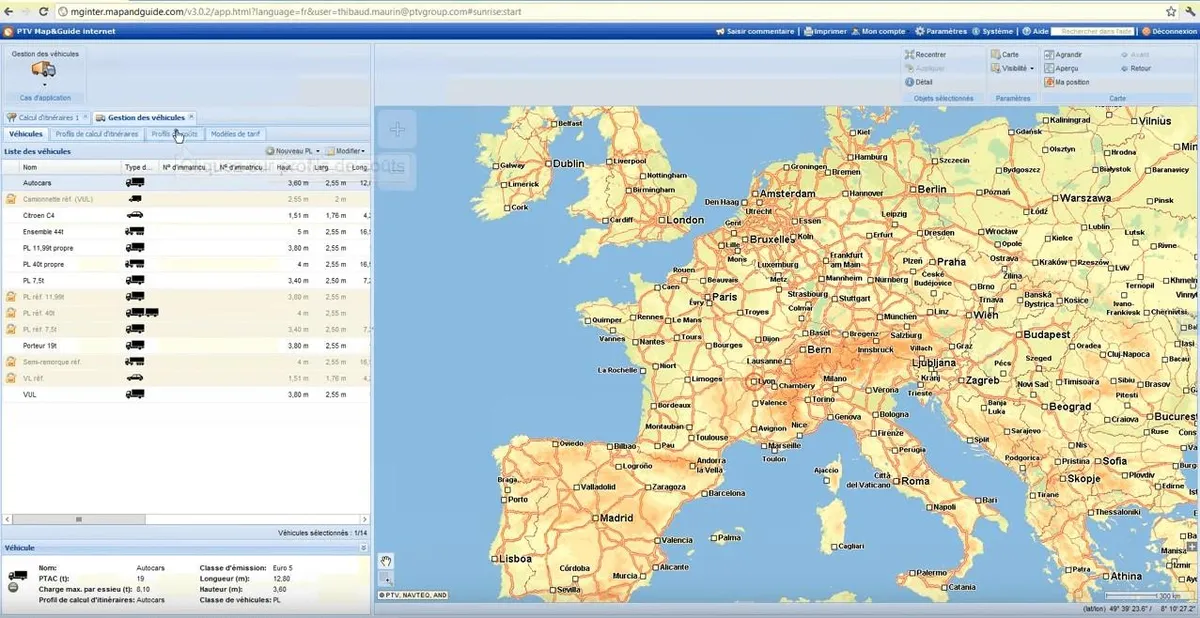Click the Aperçu map icon
1200x618 pixels.
tap(1049, 68)
